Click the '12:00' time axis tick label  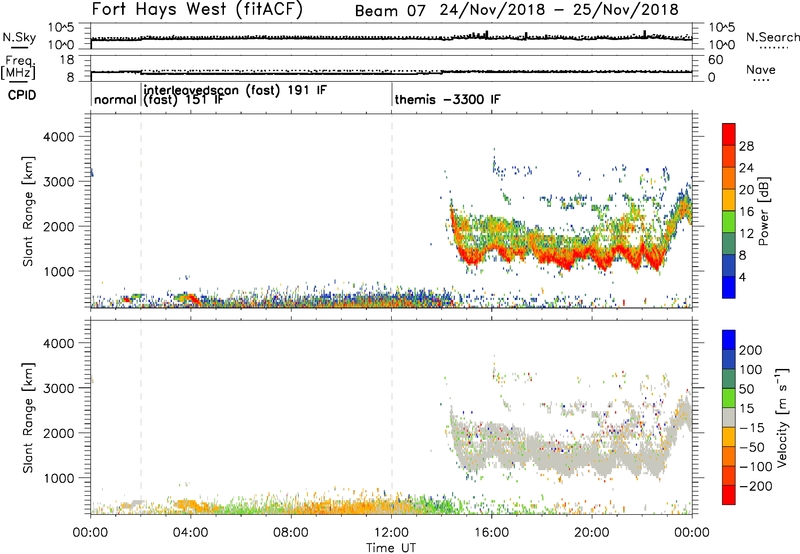[x=391, y=533]
